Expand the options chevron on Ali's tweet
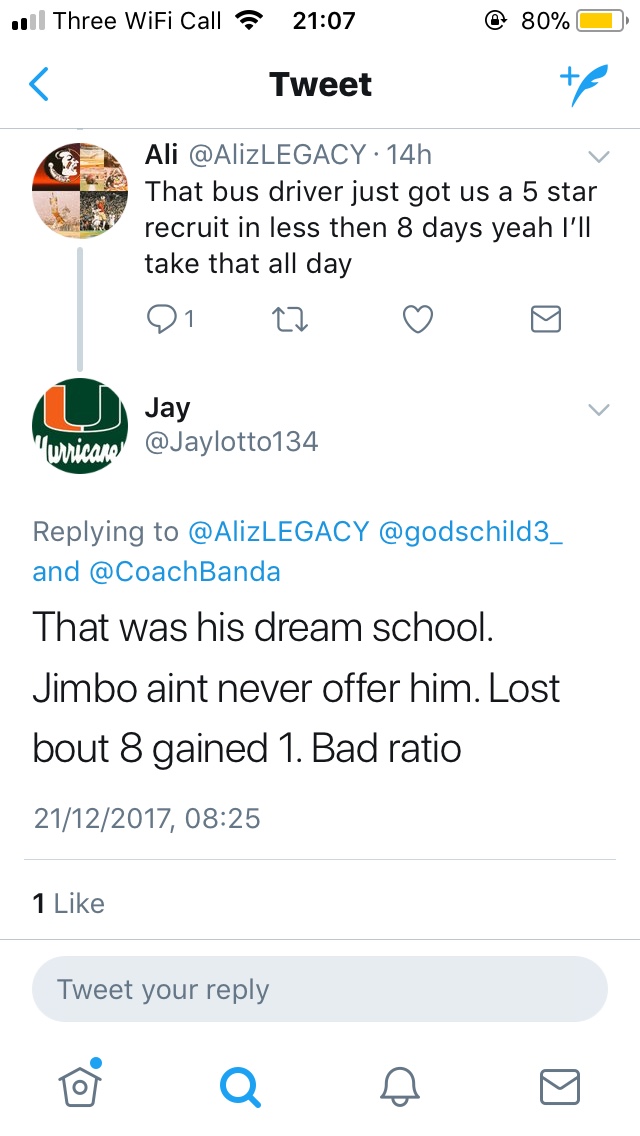Viewport: 640px width, 1136px height. tap(598, 157)
